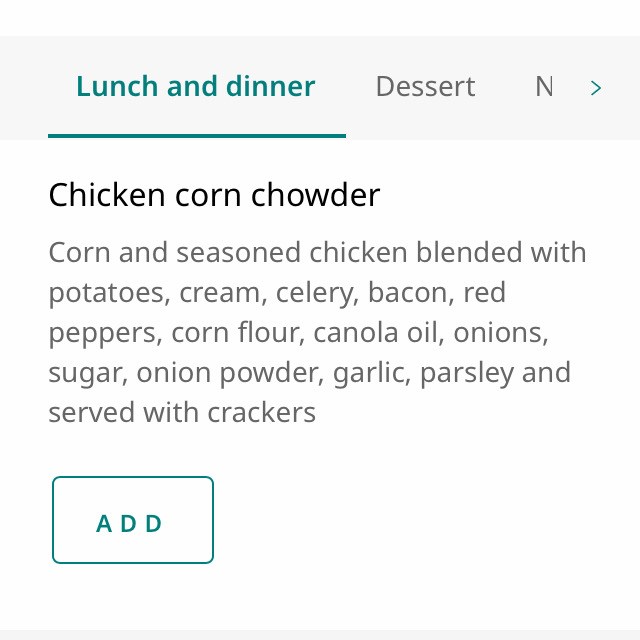Viewport: 640px width, 640px height.
Task: Click the word 'sugar' in the ingredients
Action: (x=85, y=373)
